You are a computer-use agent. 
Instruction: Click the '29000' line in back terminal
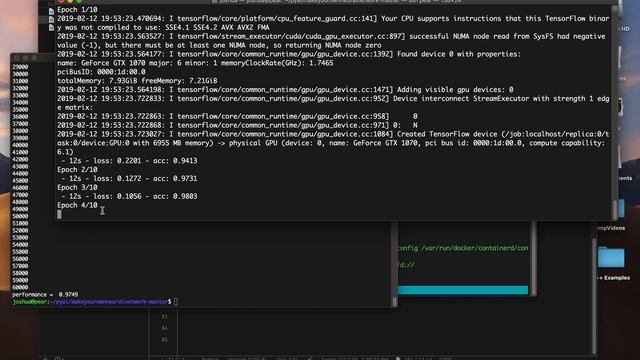tap(20, 67)
